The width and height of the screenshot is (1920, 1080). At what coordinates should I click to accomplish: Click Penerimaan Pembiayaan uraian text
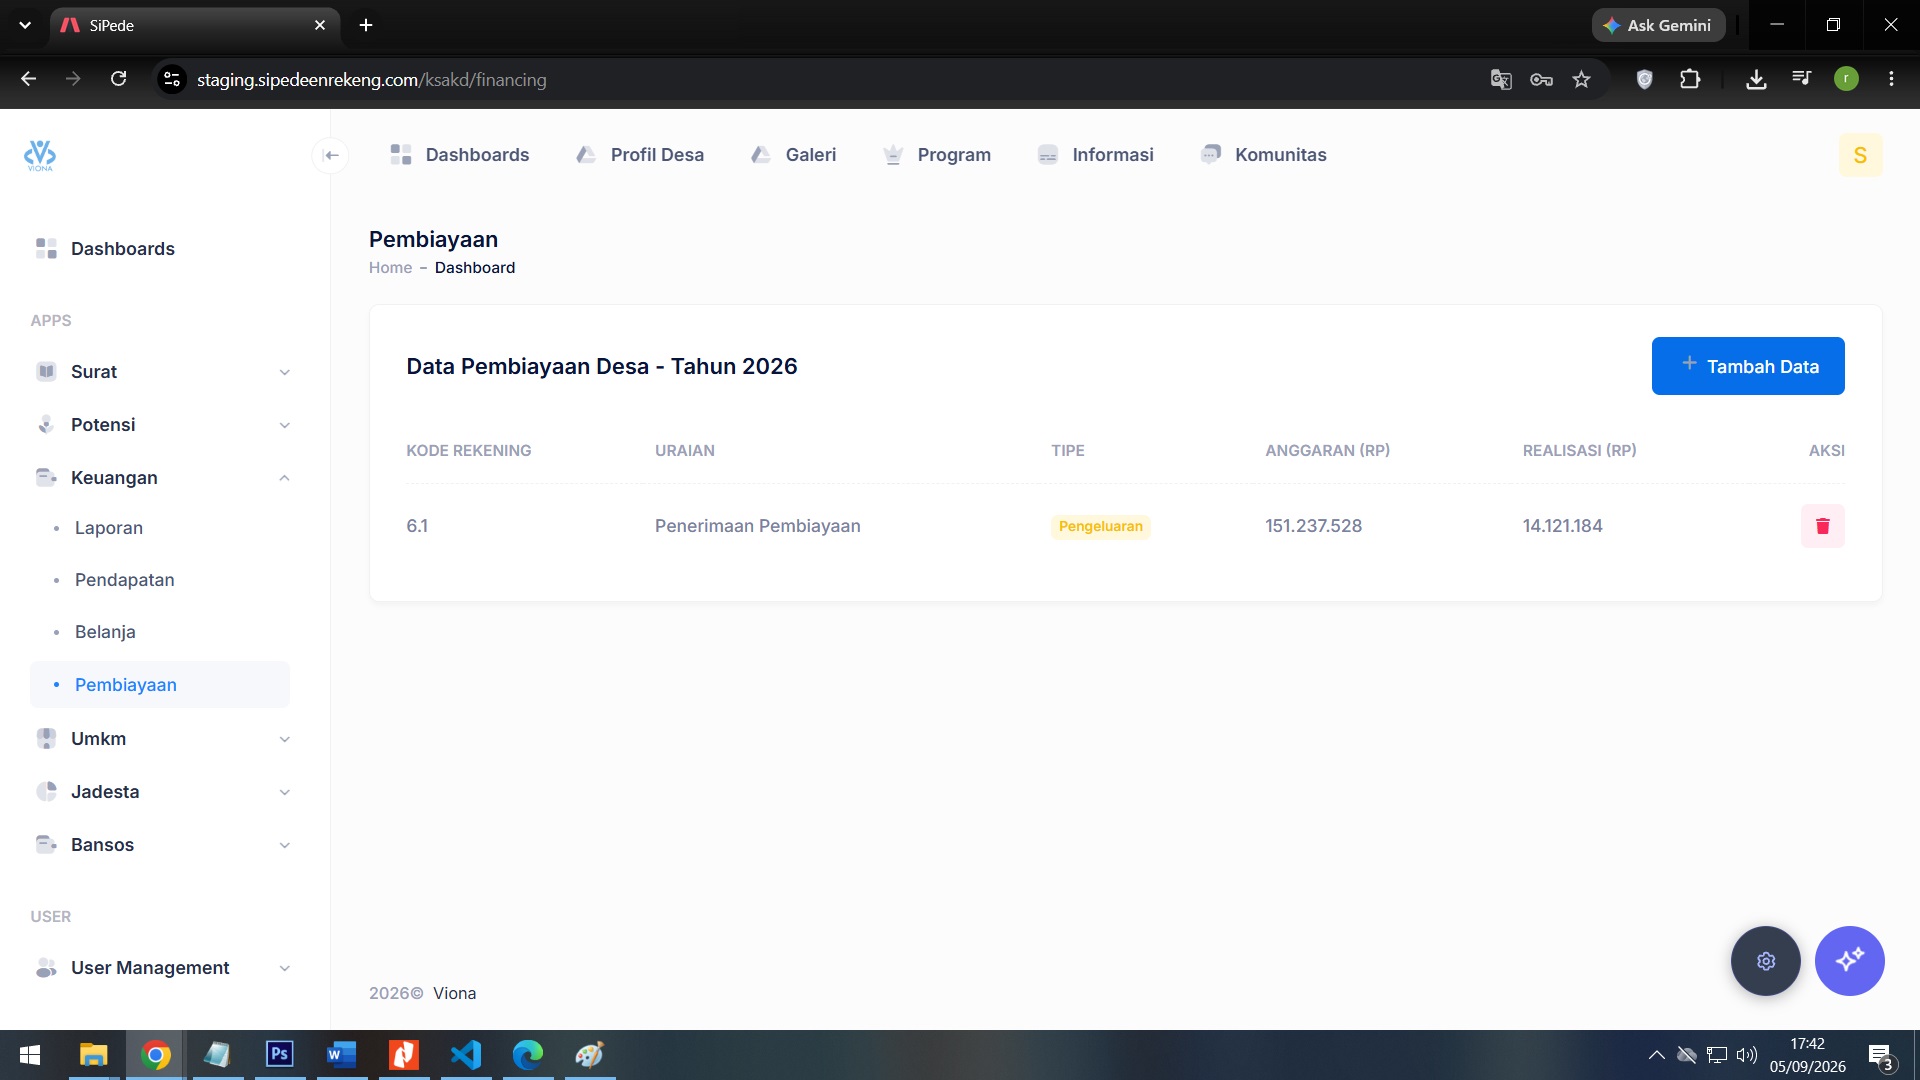757,526
